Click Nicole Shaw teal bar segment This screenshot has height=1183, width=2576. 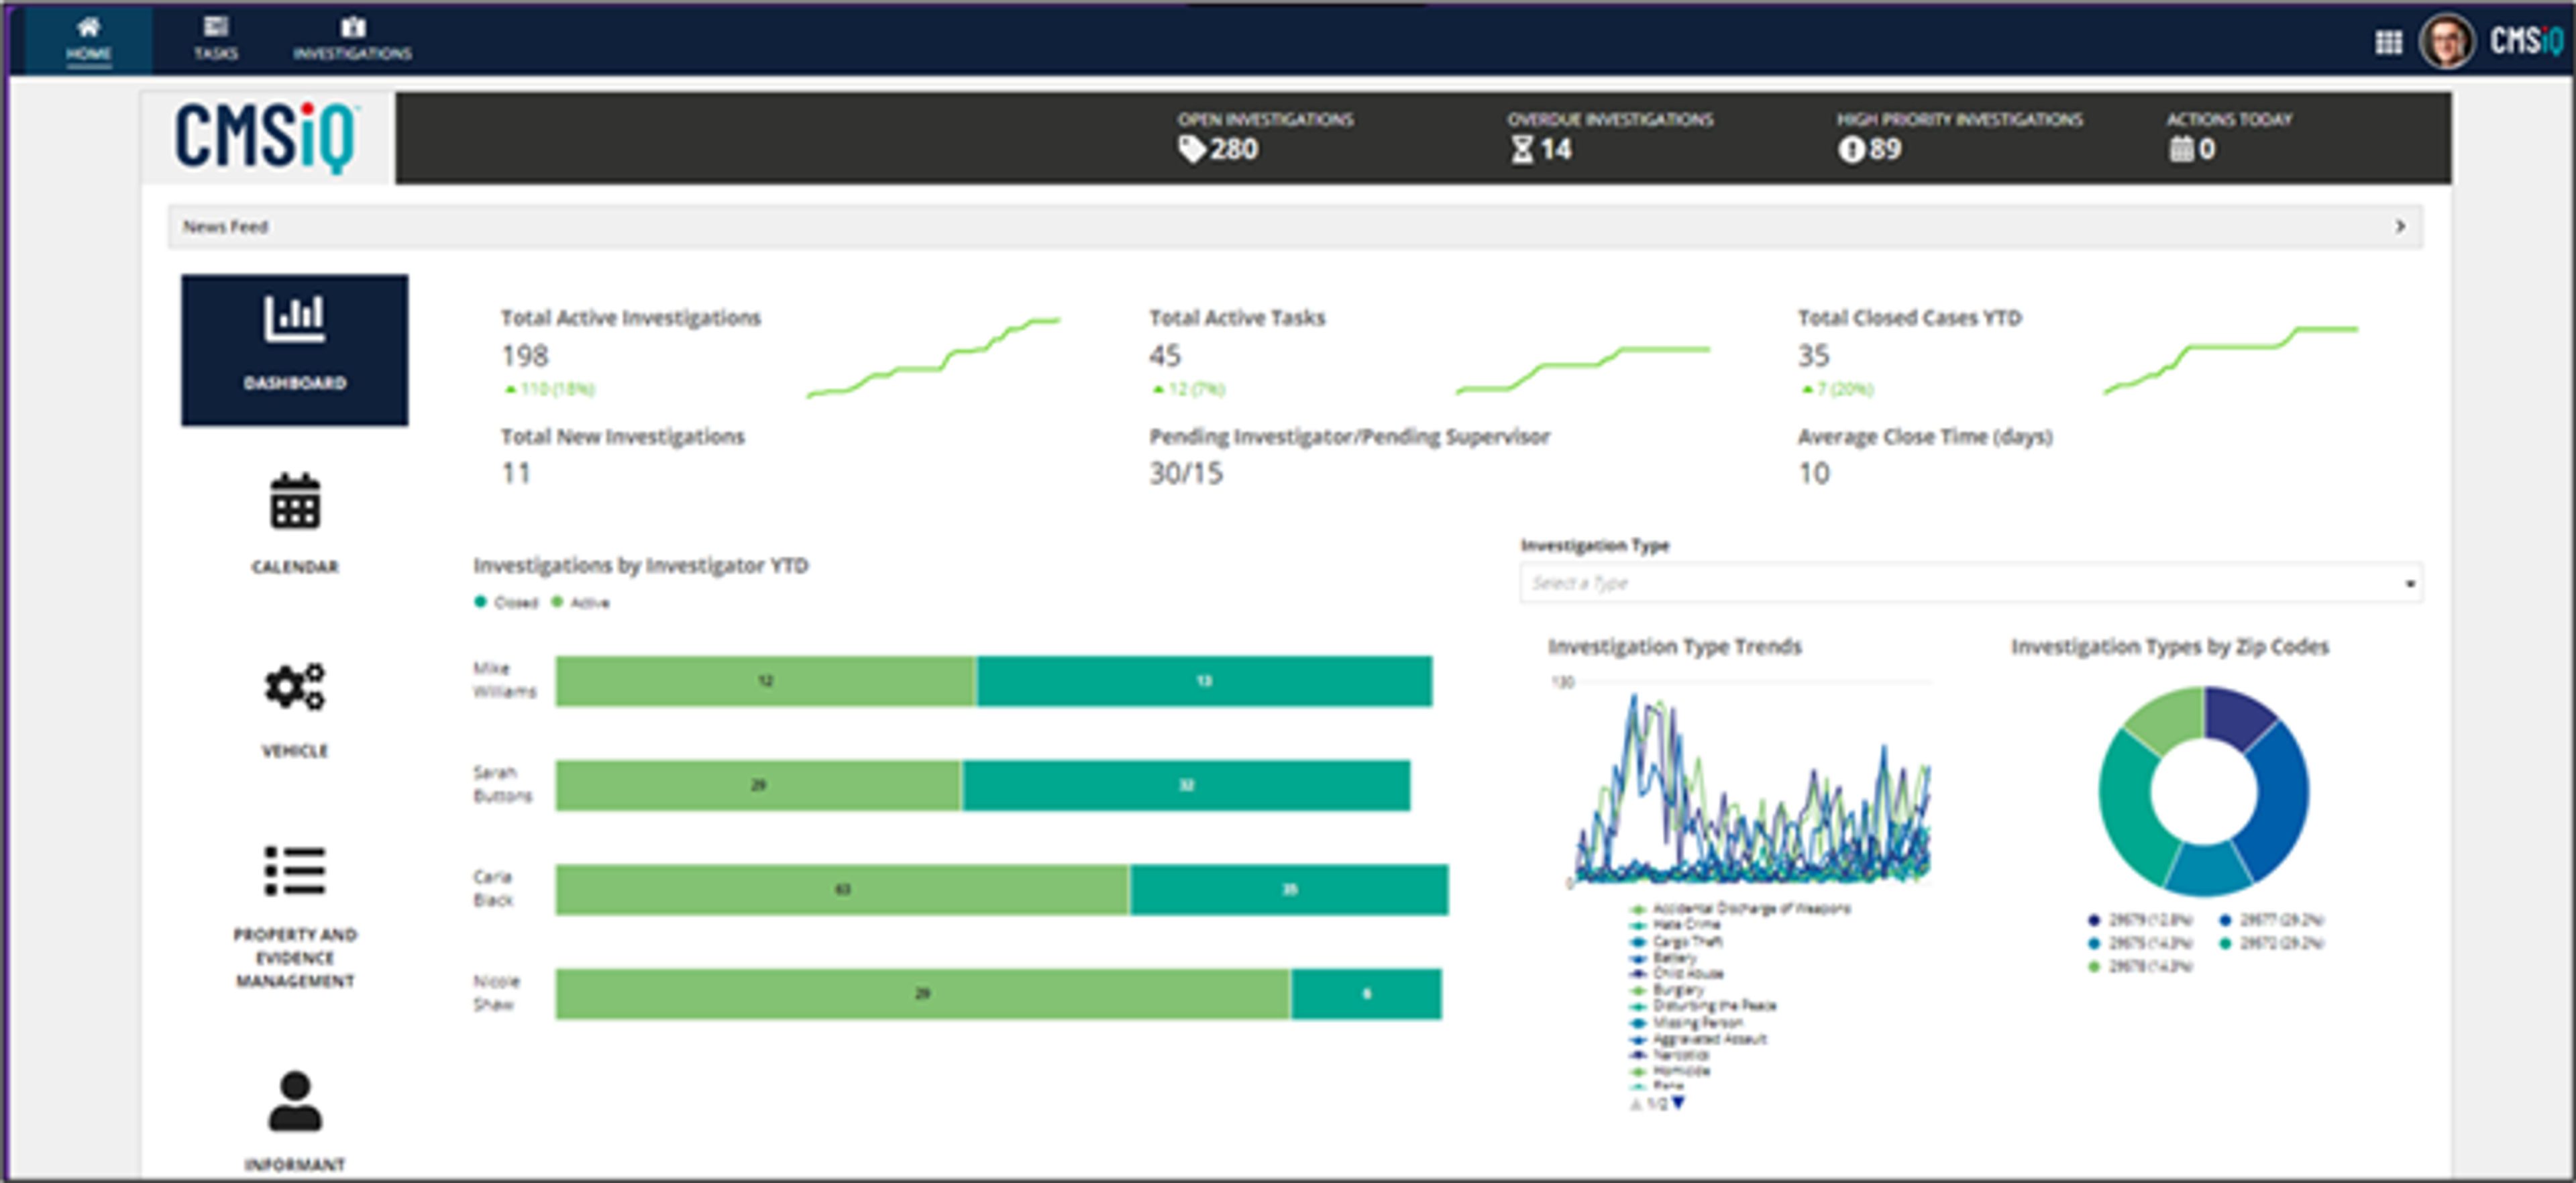click(1366, 993)
